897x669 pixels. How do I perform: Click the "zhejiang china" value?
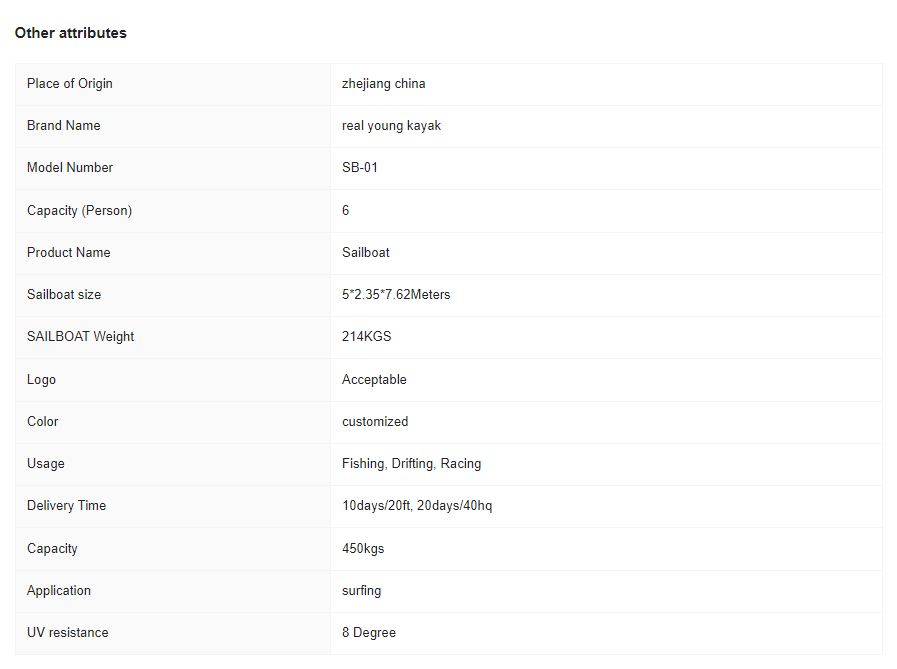(x=384, y=84)
